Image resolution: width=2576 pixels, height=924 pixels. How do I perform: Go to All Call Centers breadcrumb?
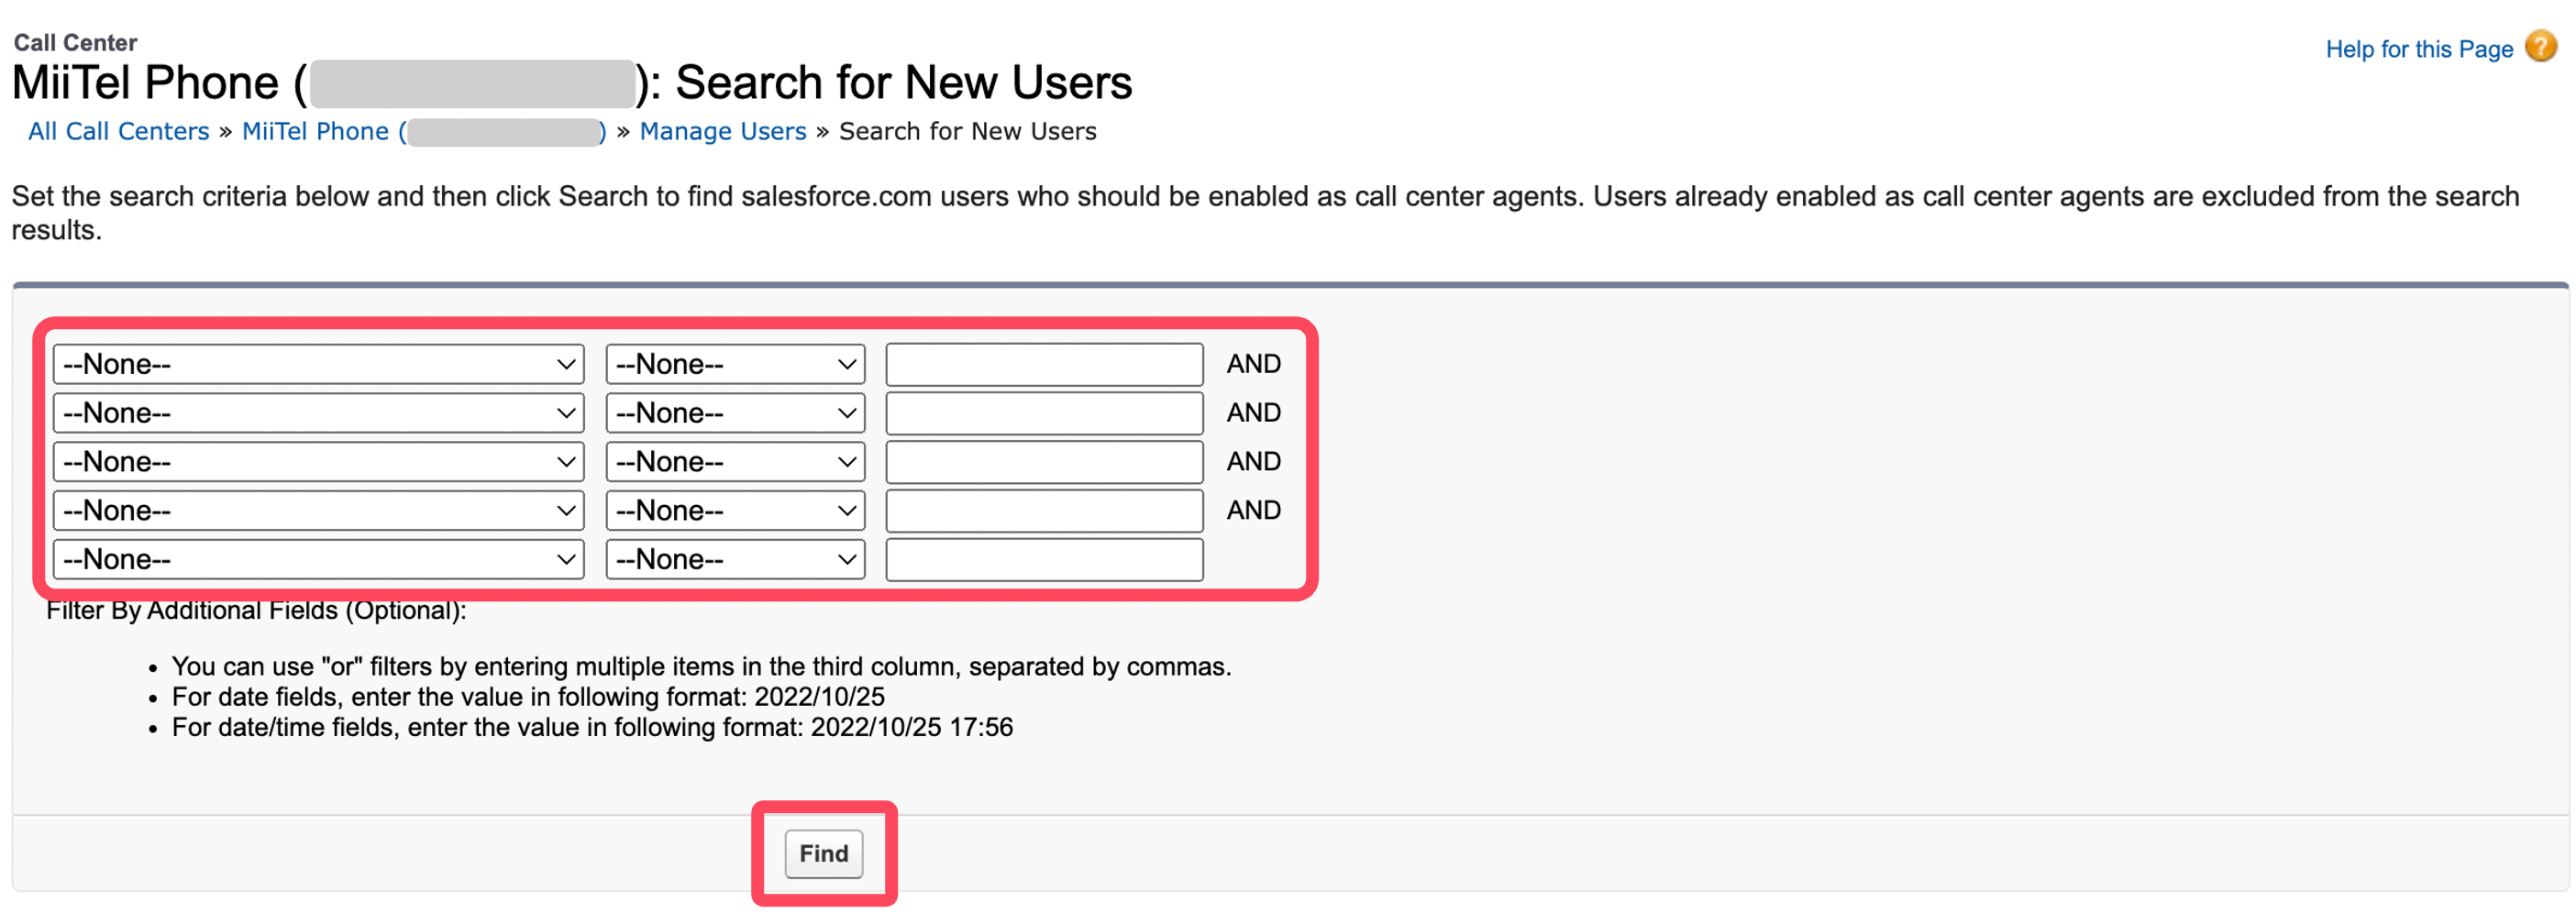[118, 131]
